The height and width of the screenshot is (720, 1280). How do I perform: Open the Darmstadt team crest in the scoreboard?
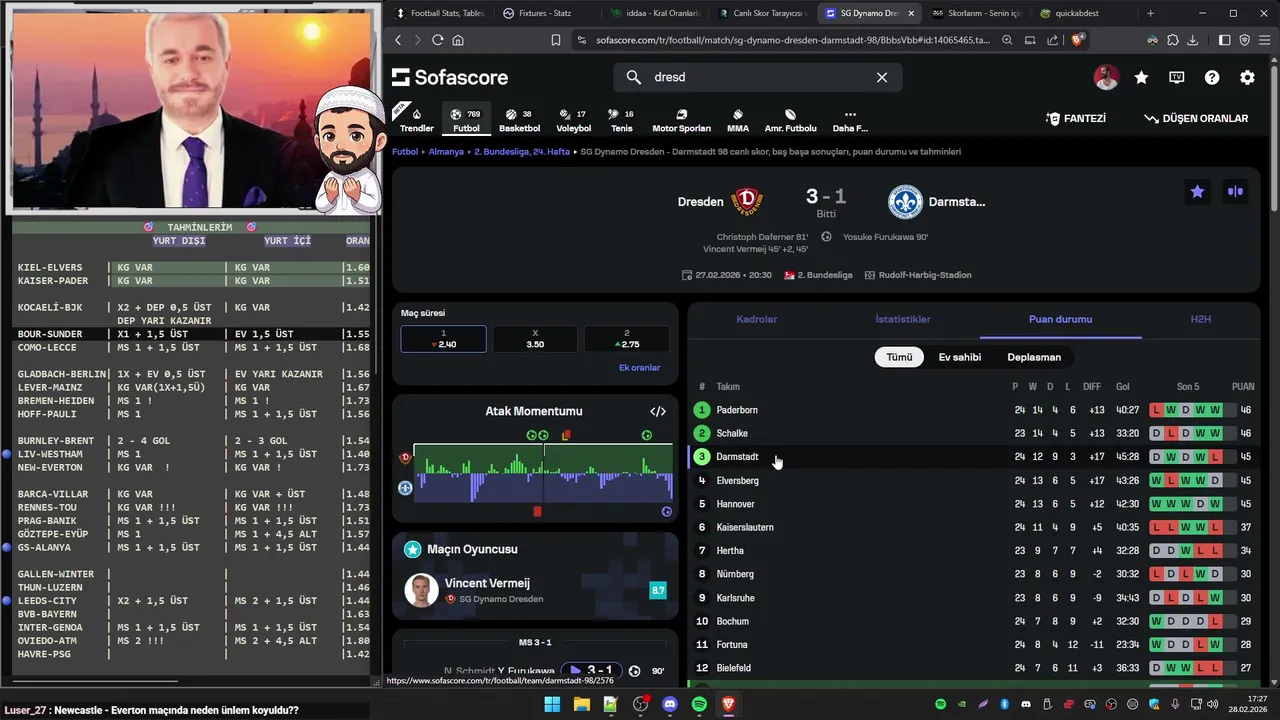[905, 202]
